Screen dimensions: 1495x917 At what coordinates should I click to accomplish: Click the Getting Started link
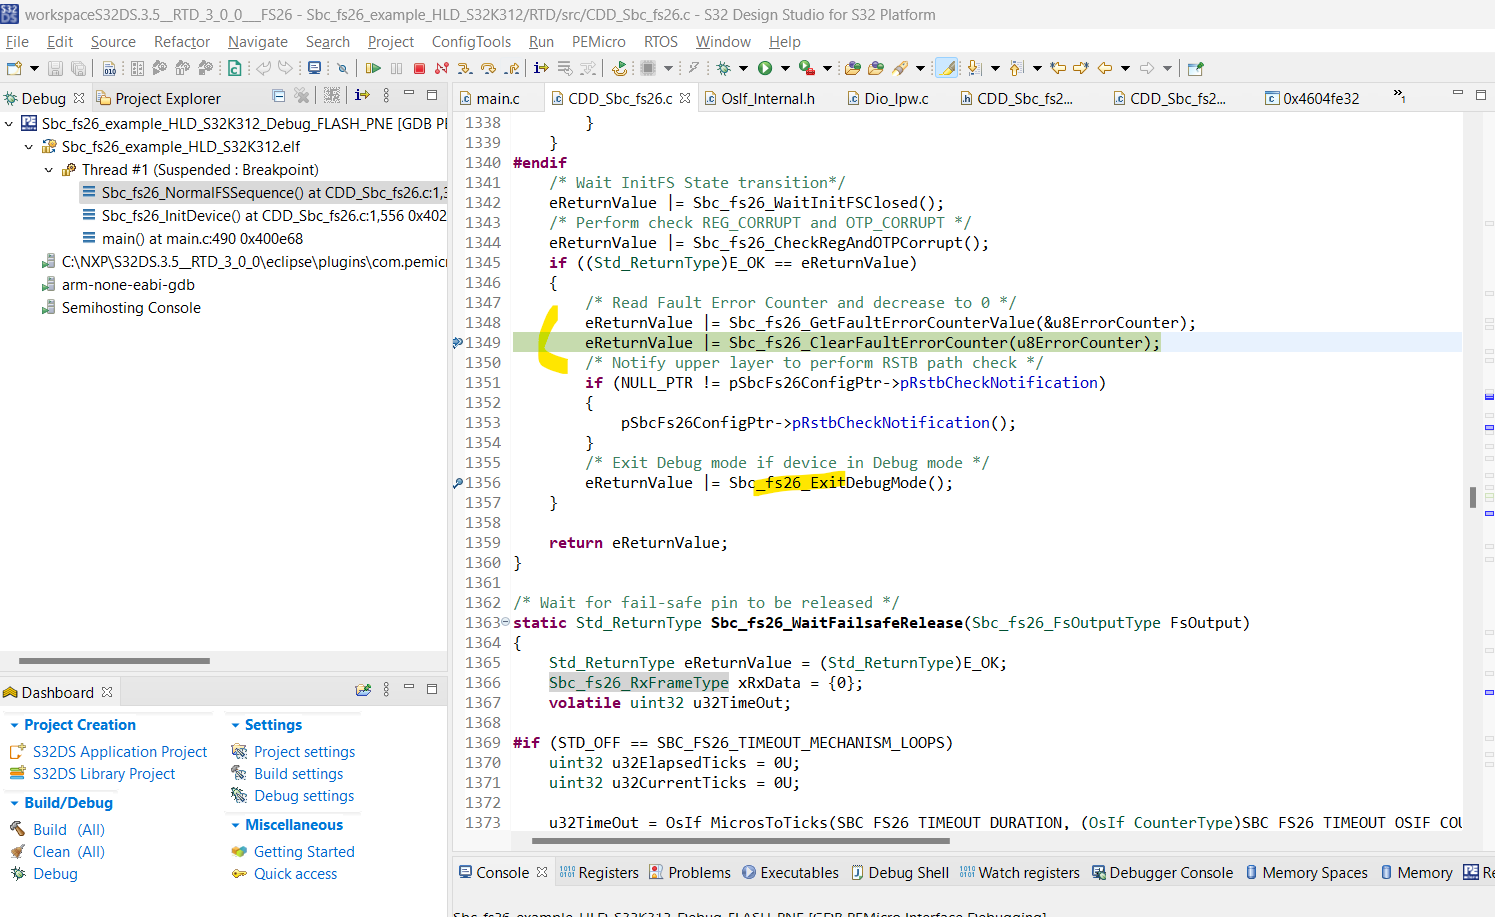coord(304,852)
